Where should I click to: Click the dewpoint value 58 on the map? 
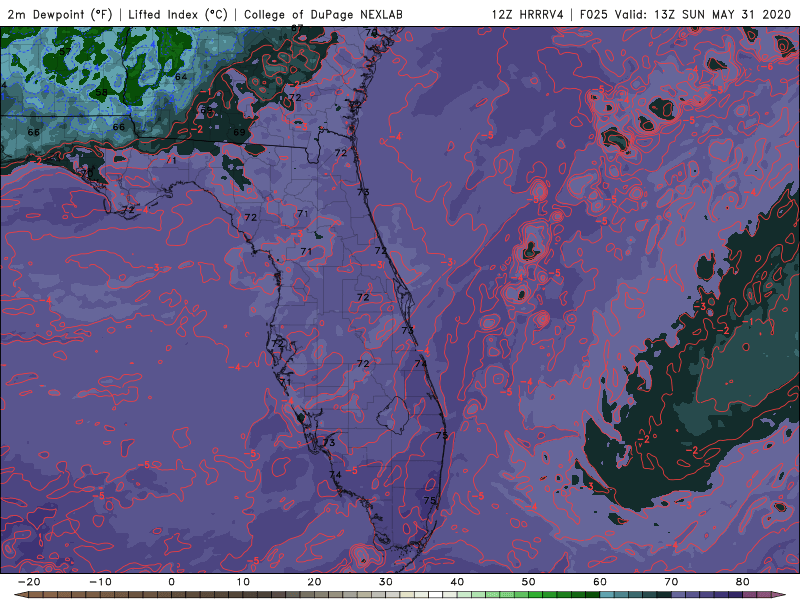[102, 92]
